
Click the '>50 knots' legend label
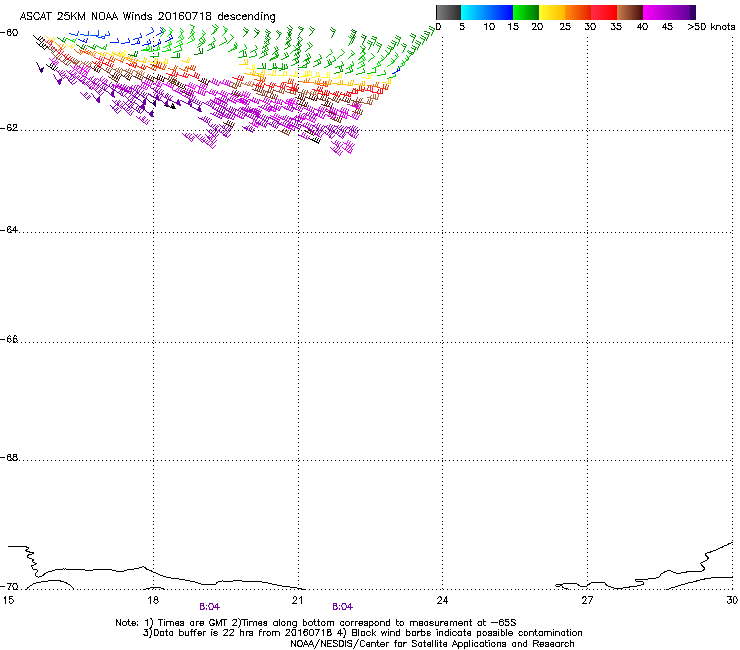coord(711,27)
